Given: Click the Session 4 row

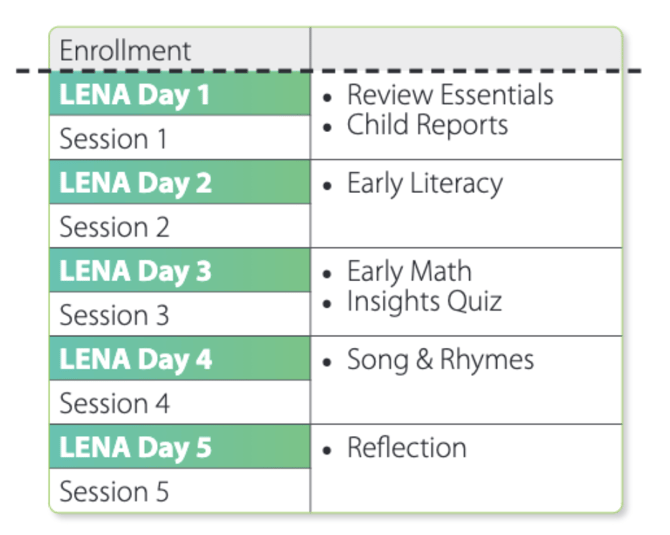Looking at the screenshot, I should (x=114, y=403).
